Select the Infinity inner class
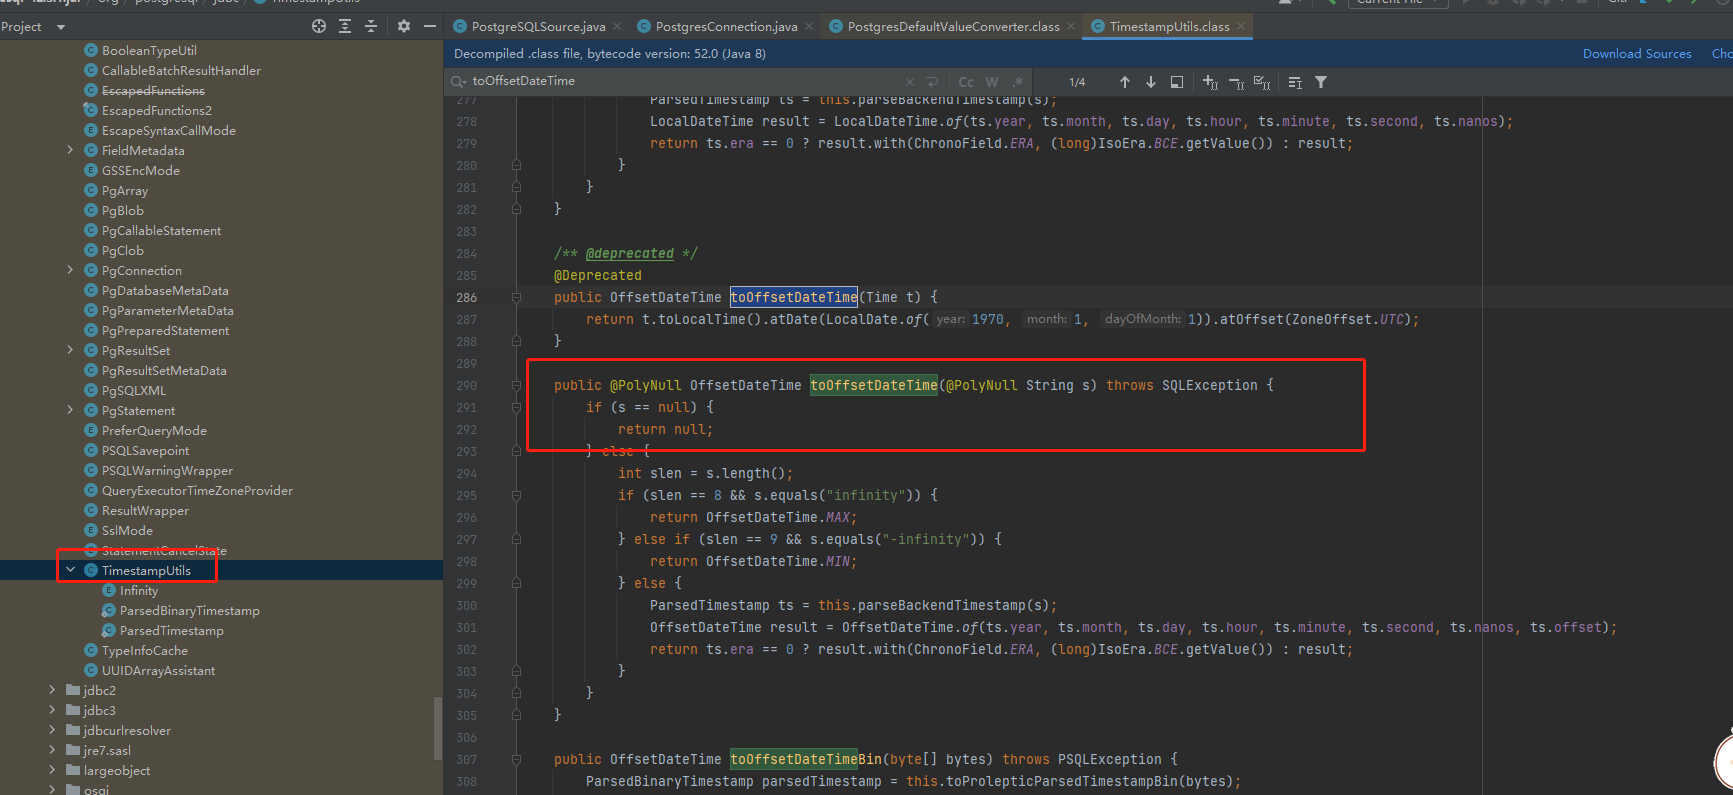This screenshot has width=1733, height=795. tap(138, 590)
